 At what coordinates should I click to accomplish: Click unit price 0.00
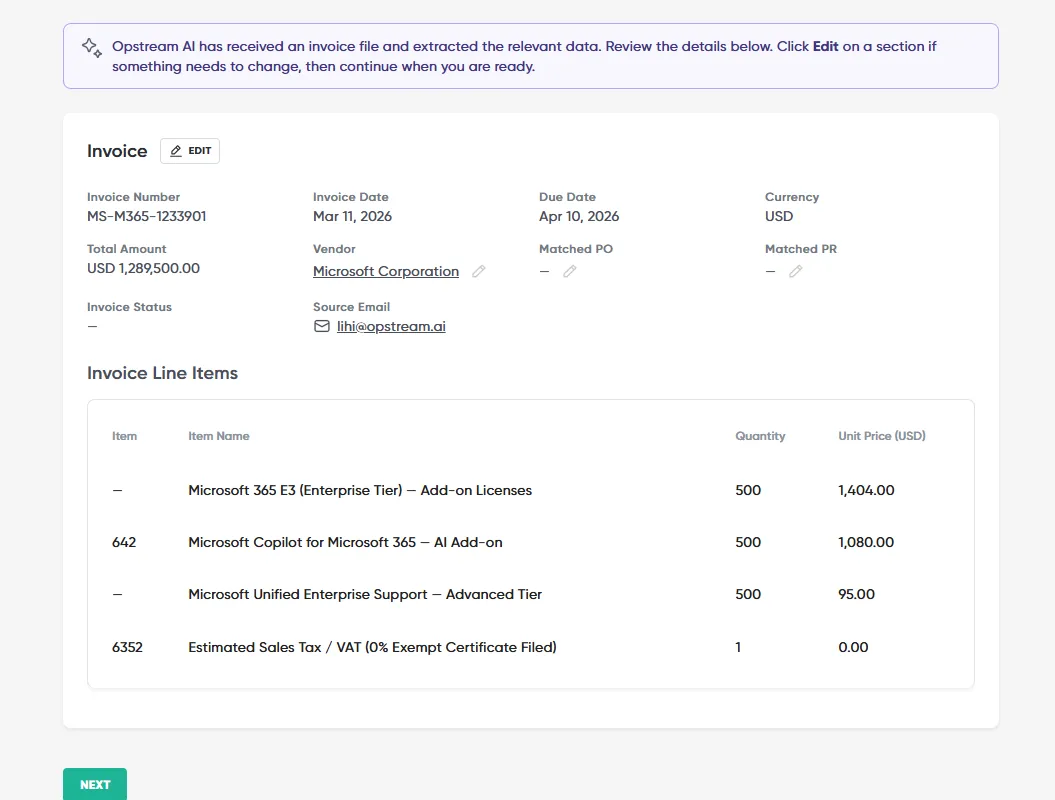[853, 647]
